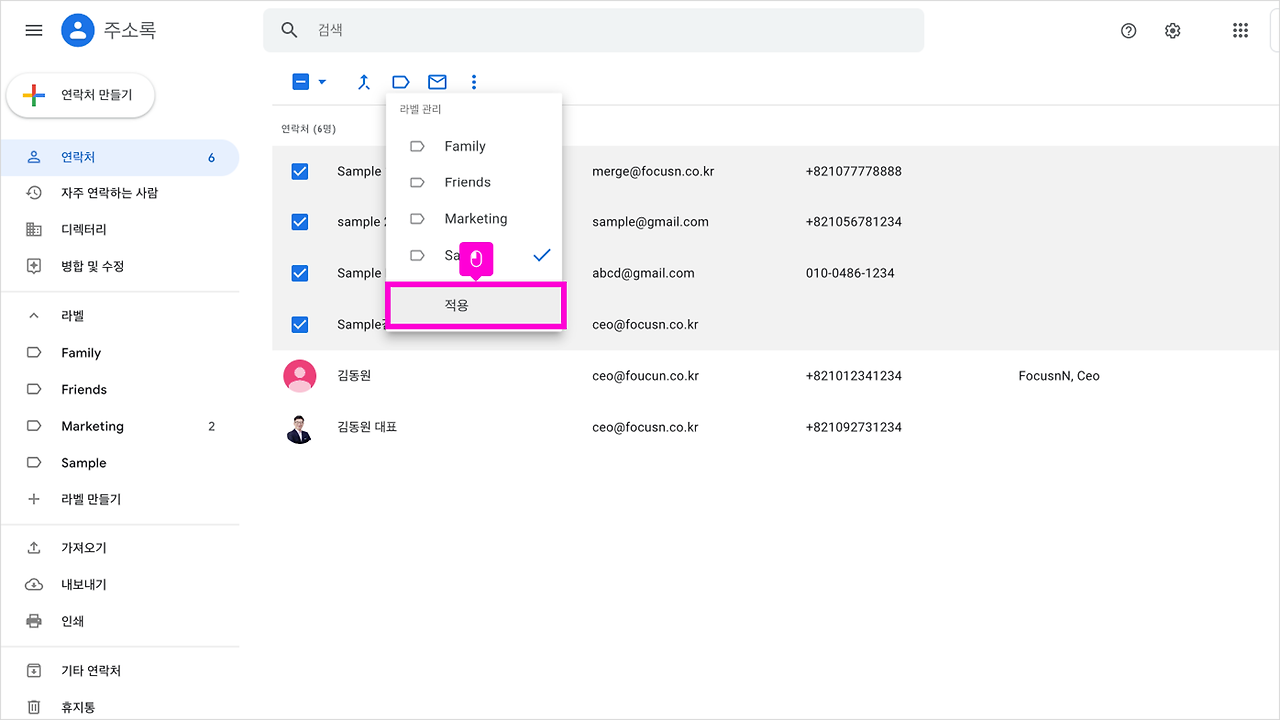The image size is (1280, 720).
Task: Open the Family label in the sidebar
Action: coord(120,353)
